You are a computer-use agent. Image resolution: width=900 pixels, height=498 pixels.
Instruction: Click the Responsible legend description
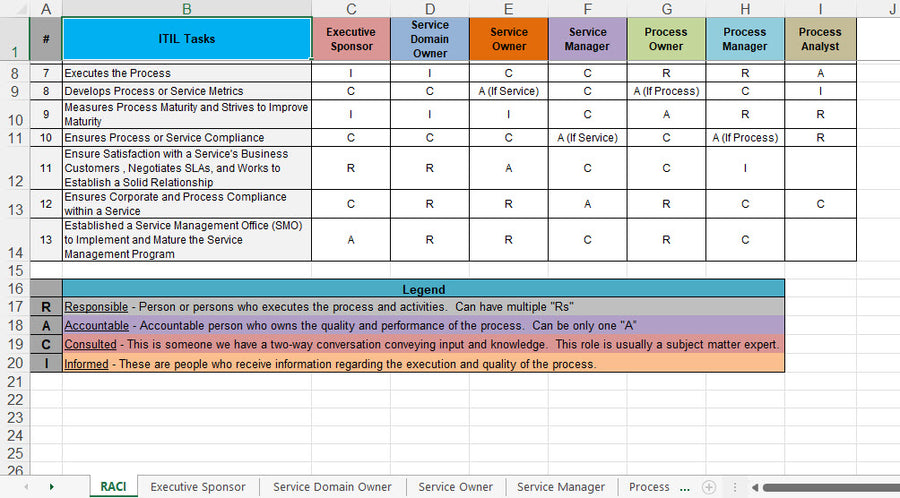coord(423,307)
